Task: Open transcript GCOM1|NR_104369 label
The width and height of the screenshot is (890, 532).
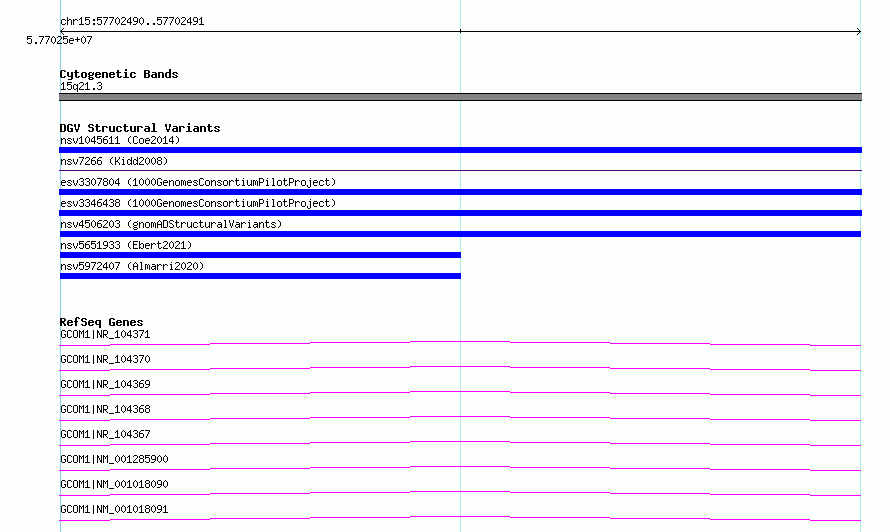Action: pos(105,384)
